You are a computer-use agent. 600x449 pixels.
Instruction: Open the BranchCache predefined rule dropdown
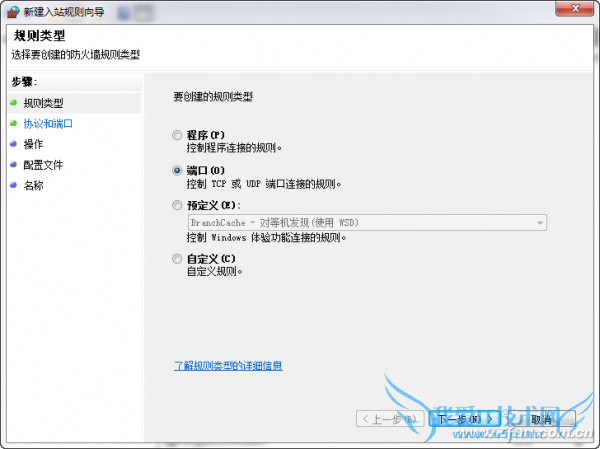[x=367, y=222]
